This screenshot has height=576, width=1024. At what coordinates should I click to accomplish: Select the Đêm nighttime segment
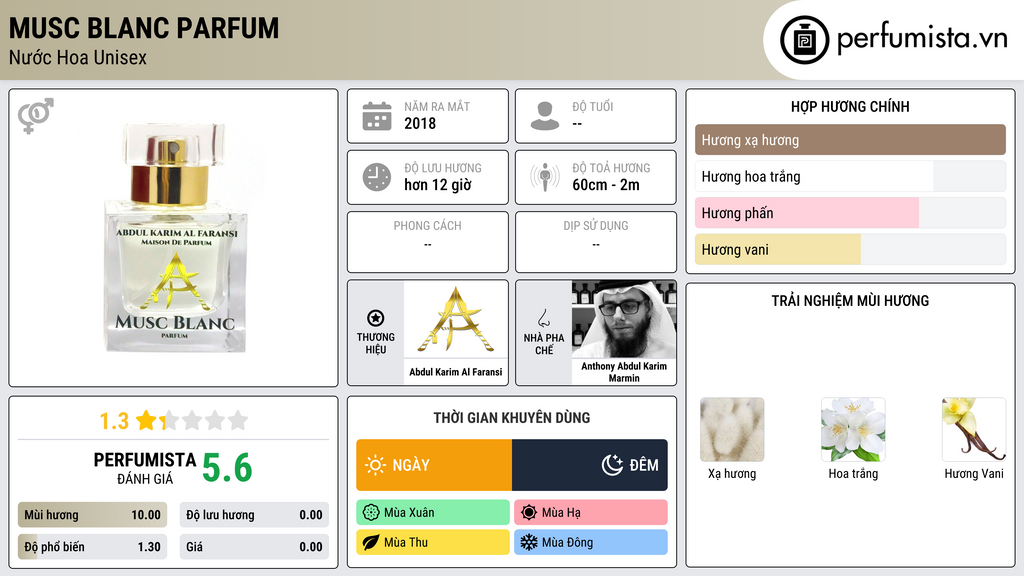[x=590, y=465]
